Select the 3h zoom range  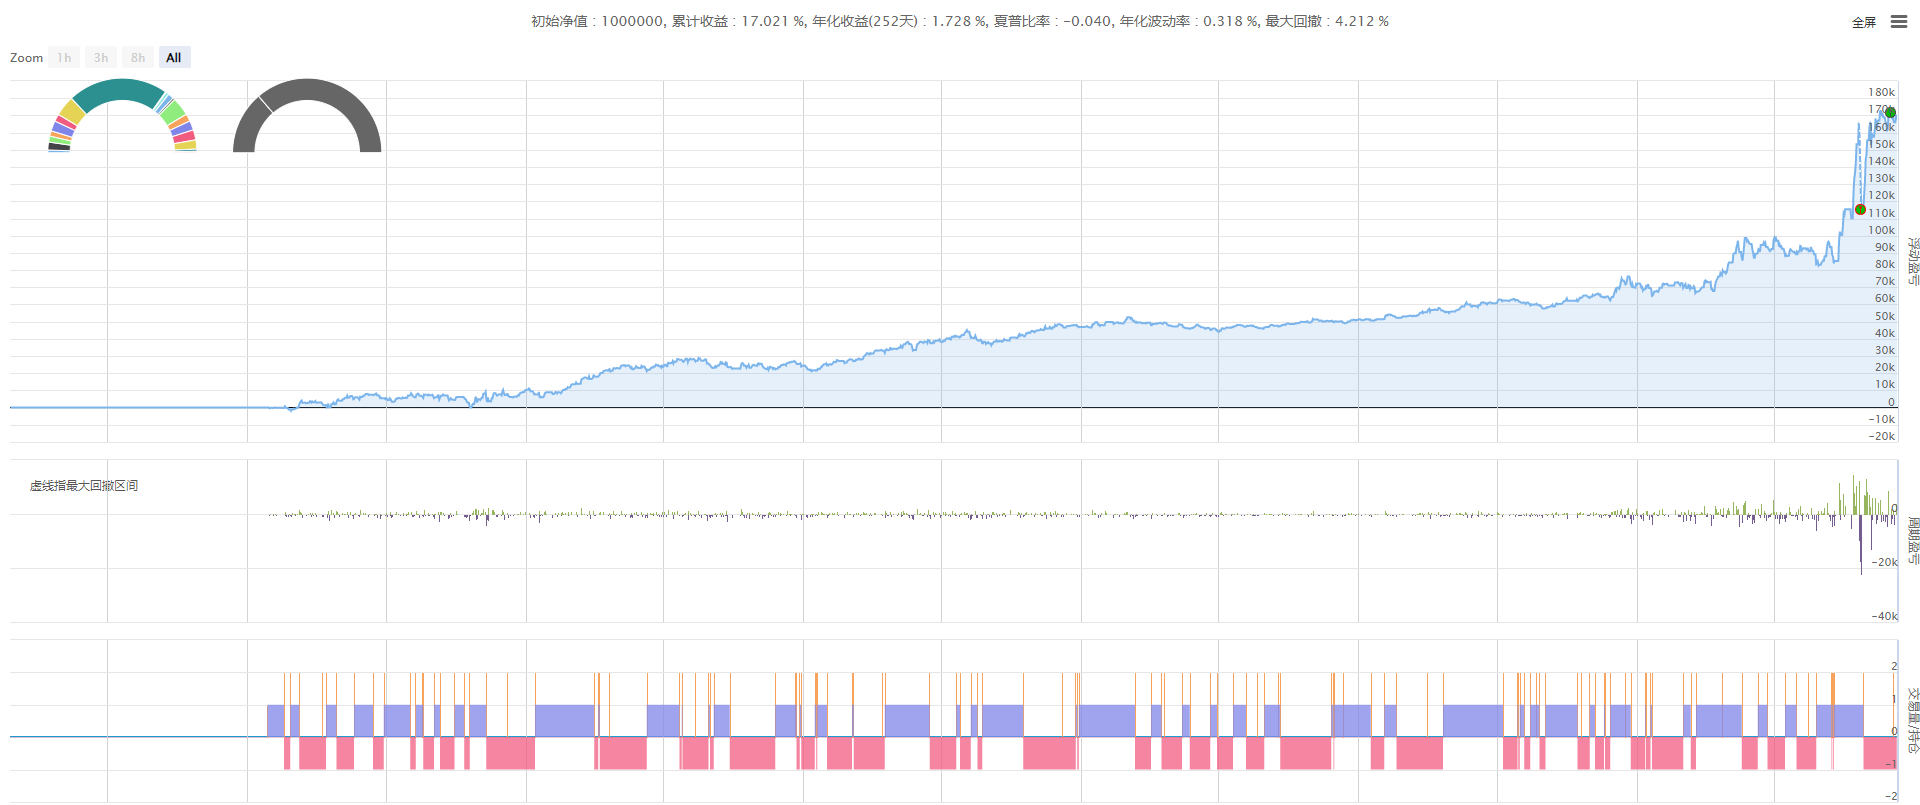click(101, 58)
